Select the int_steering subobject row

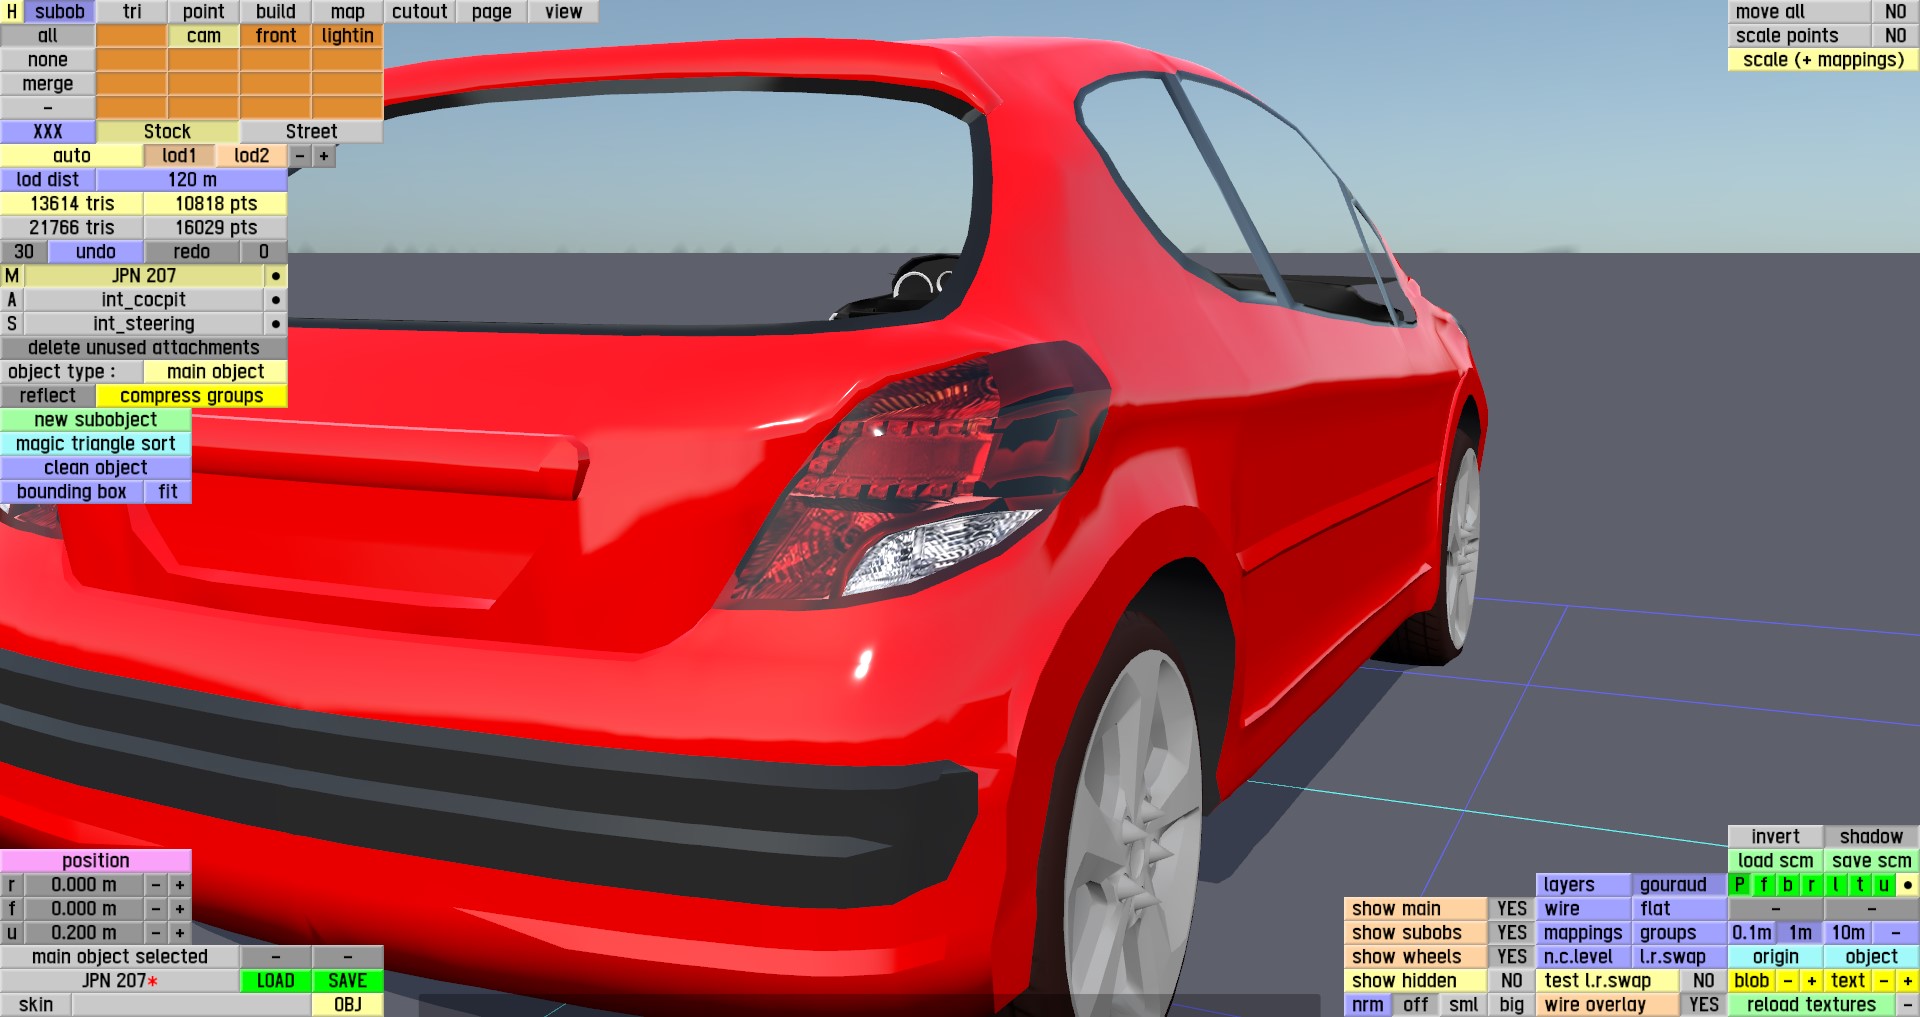point(144,324)
